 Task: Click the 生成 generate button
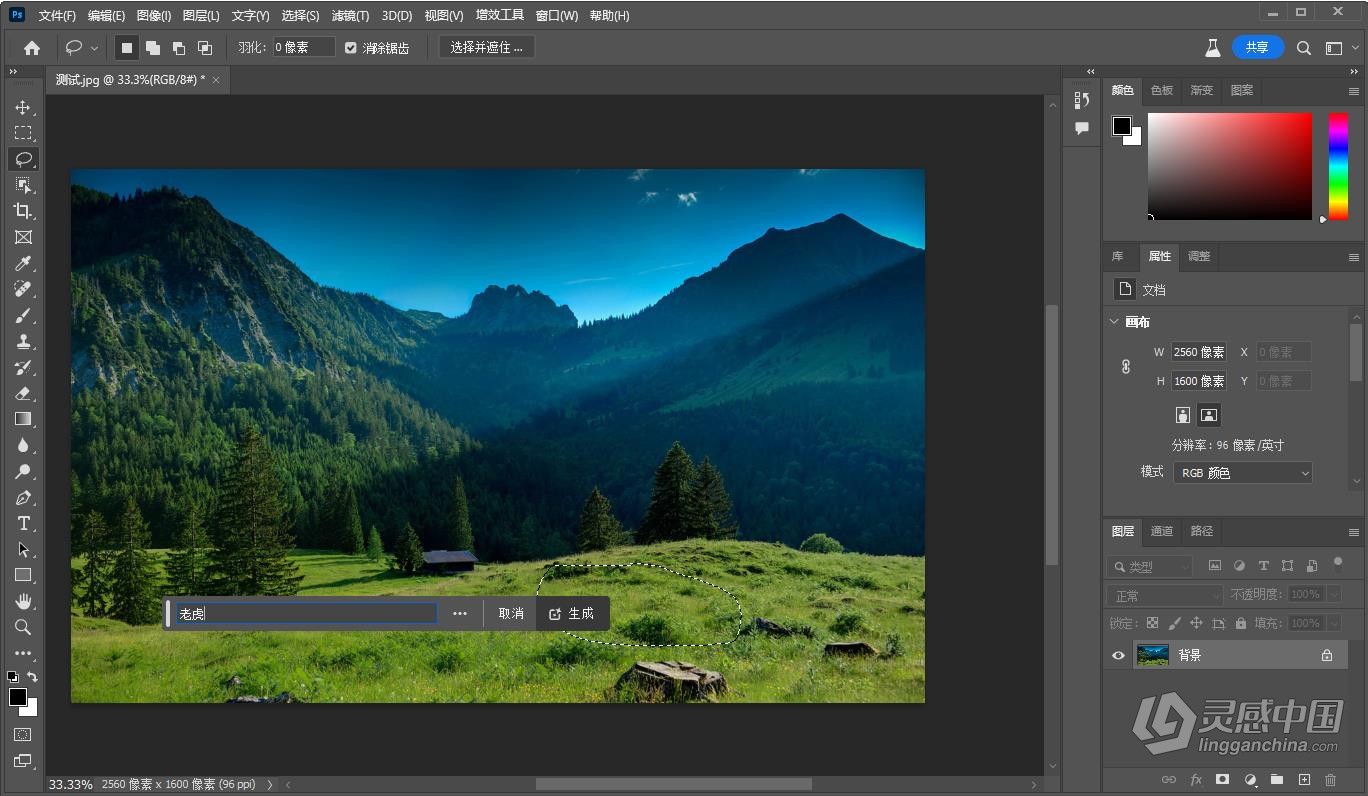pyautogui.click(x=572, y=613)
